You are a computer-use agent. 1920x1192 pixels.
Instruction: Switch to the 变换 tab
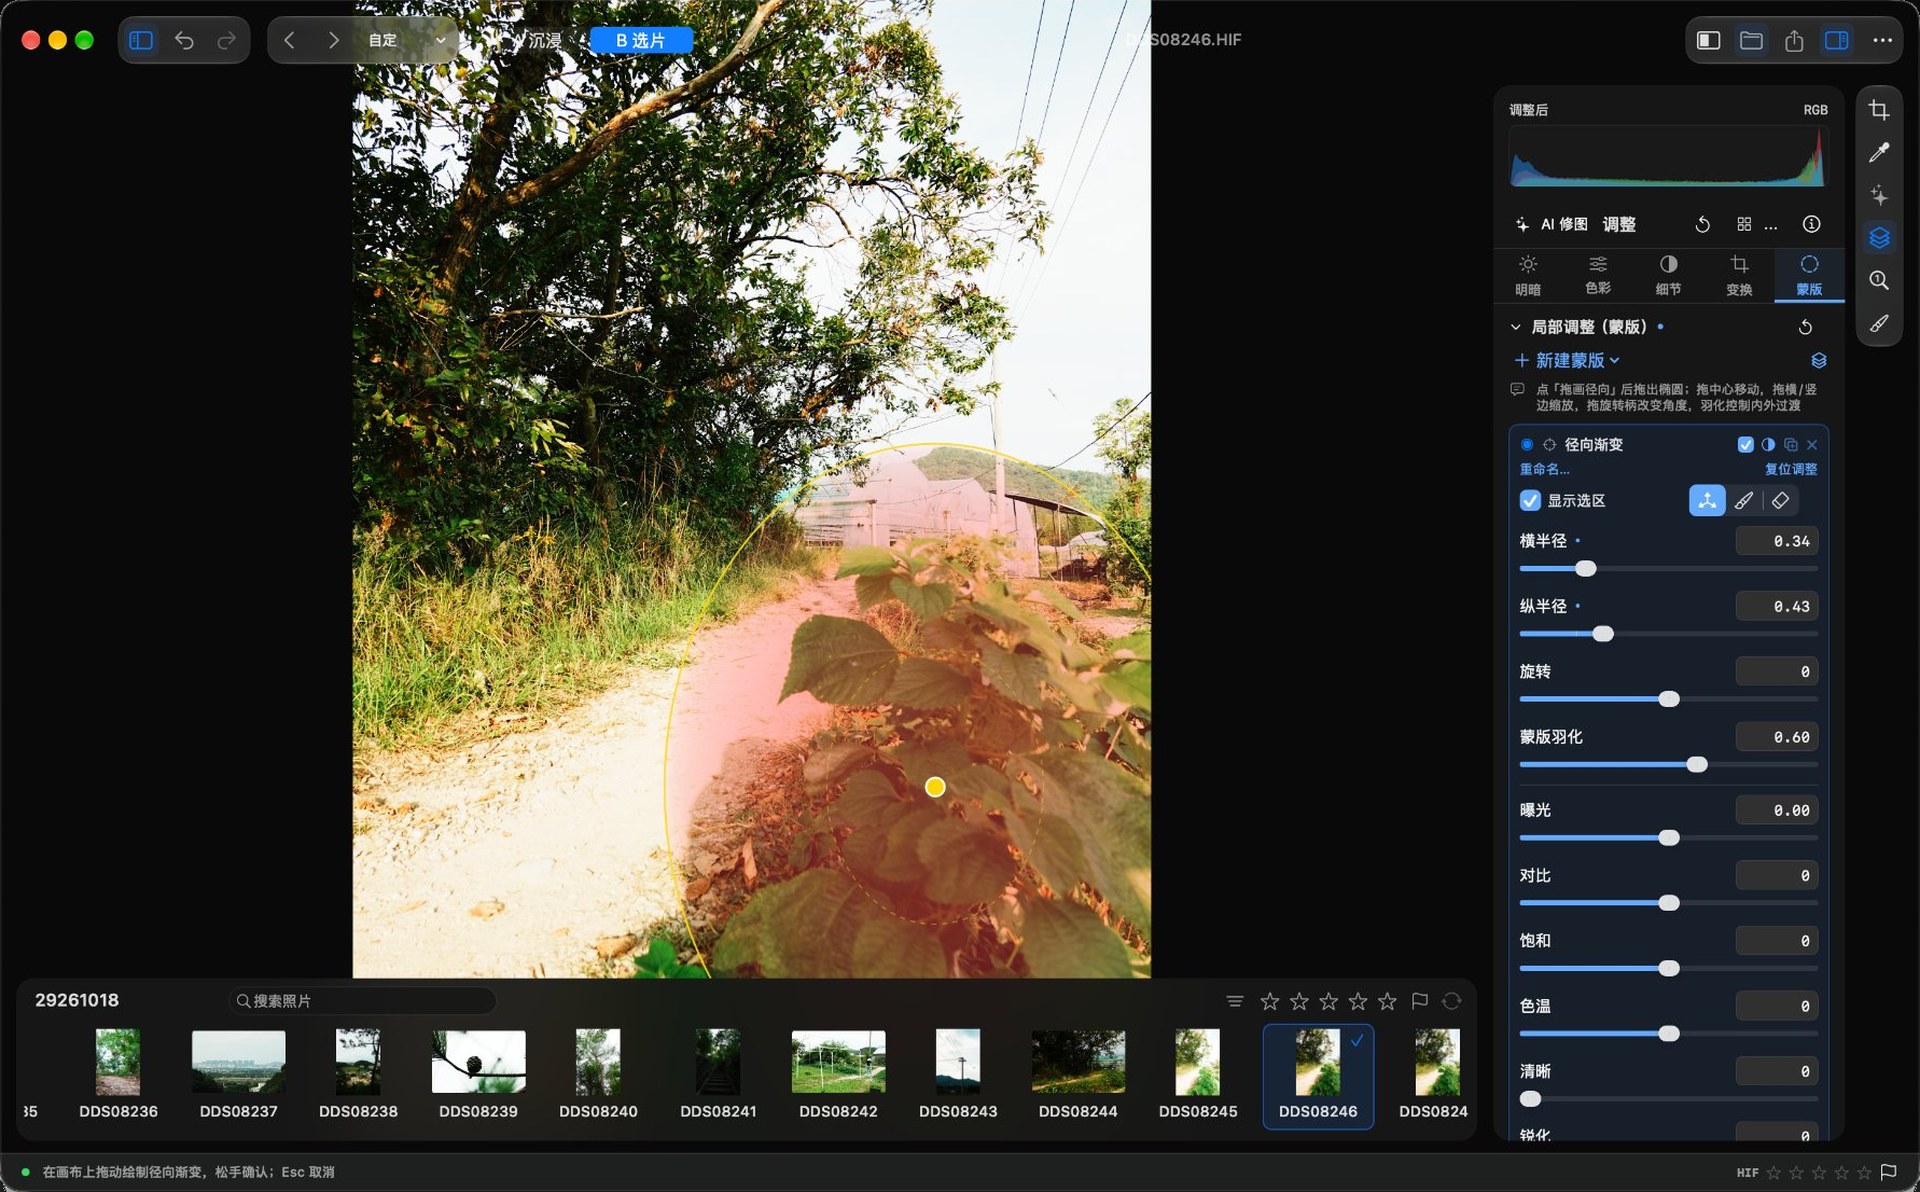[1739, 275]
